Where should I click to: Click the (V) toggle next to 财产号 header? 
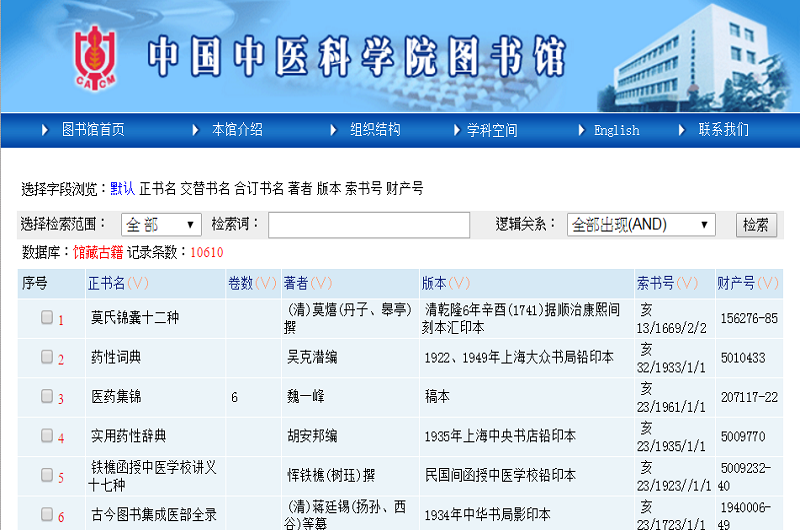767,283
